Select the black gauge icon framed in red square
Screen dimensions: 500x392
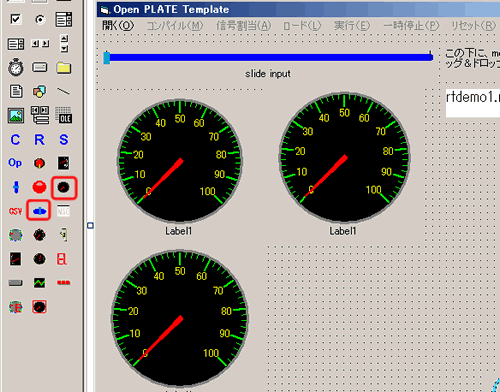tap(39, 307)
